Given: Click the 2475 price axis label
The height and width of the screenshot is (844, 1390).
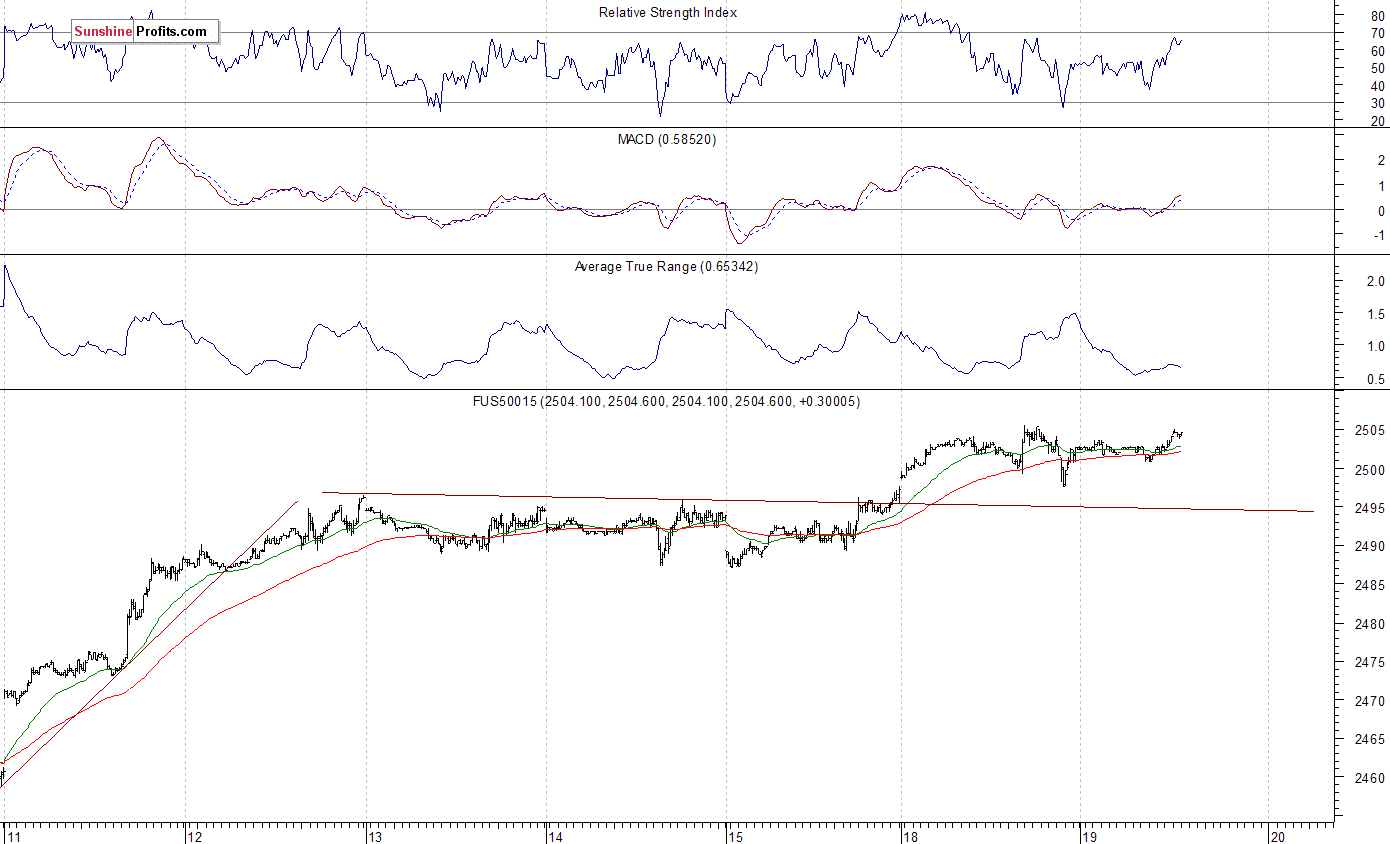Looking at the screenshot, I should click(x=1371, y=662).
